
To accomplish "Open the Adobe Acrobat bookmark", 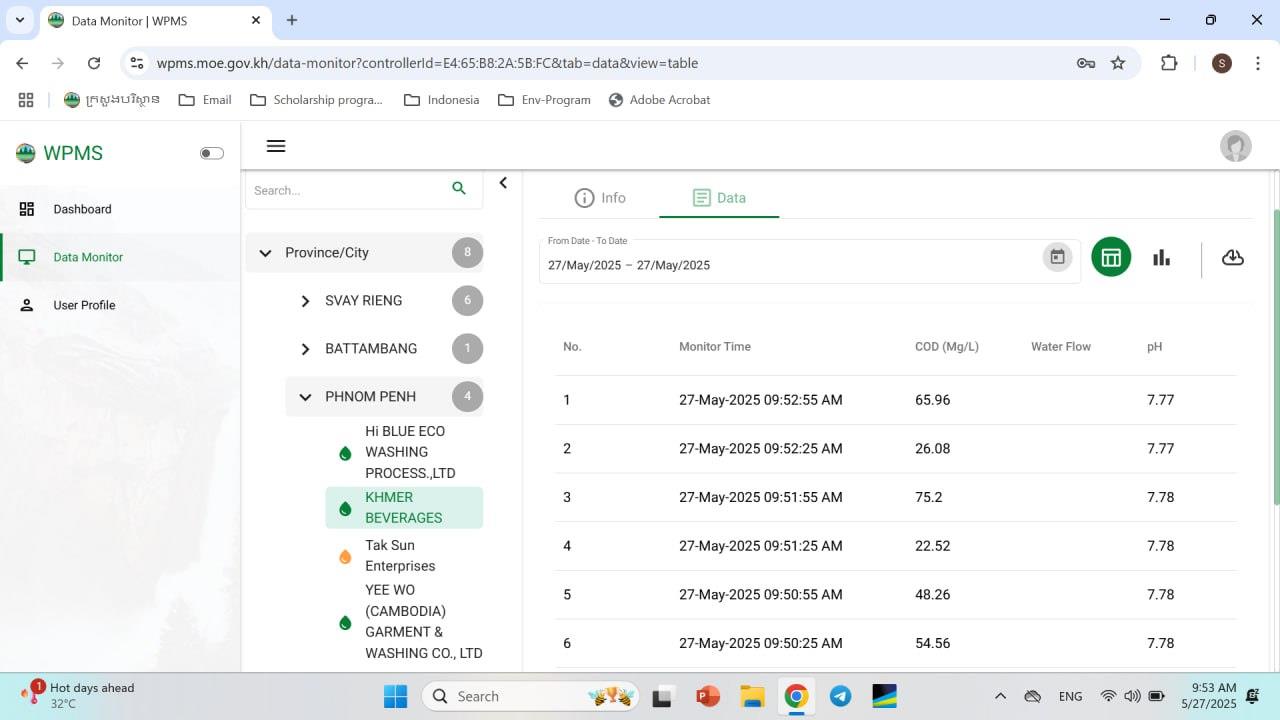I will (x=659, y=100).
